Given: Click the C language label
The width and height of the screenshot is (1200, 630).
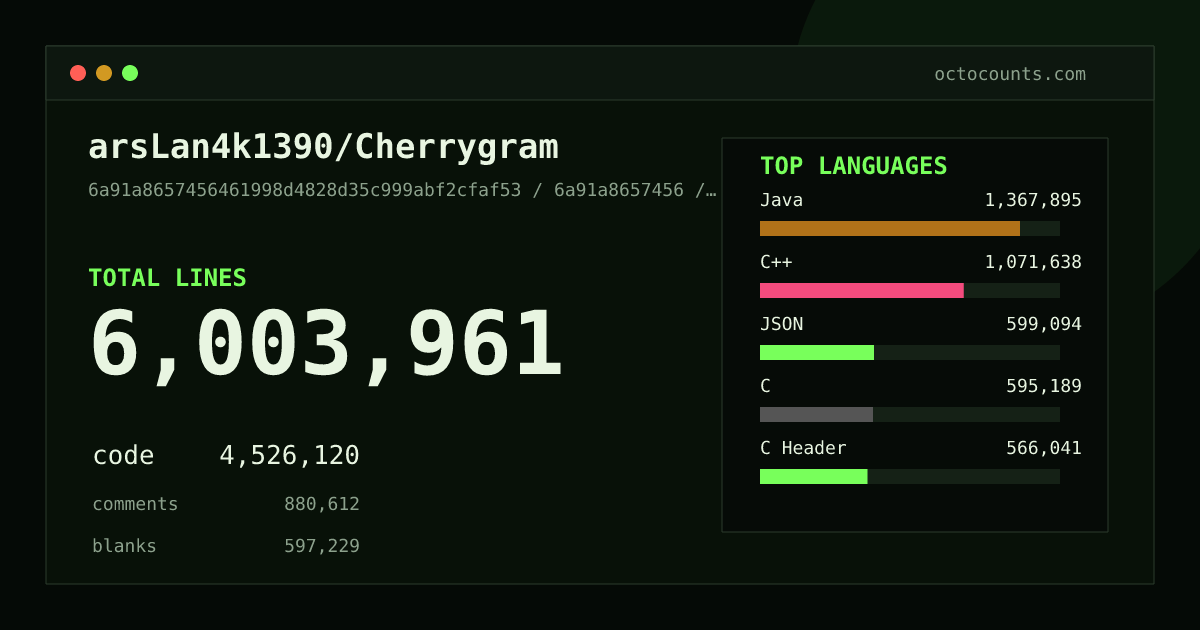Looking at the screenshot, I should (x=765, y=386).
